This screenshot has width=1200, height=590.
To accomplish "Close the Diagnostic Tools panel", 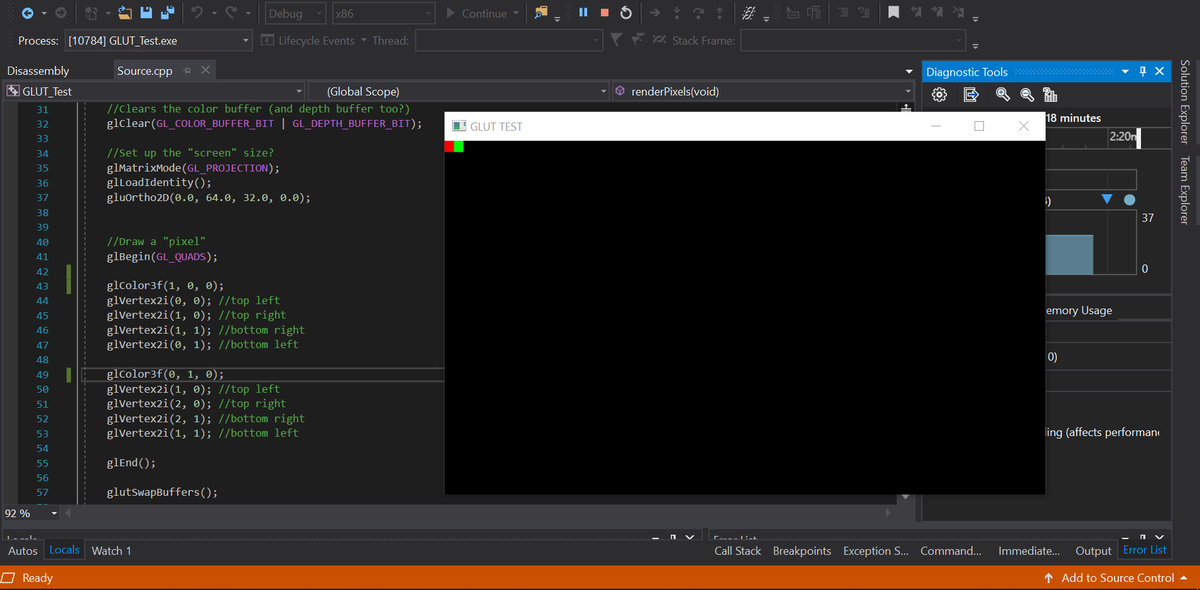I will pos(1160,71).
